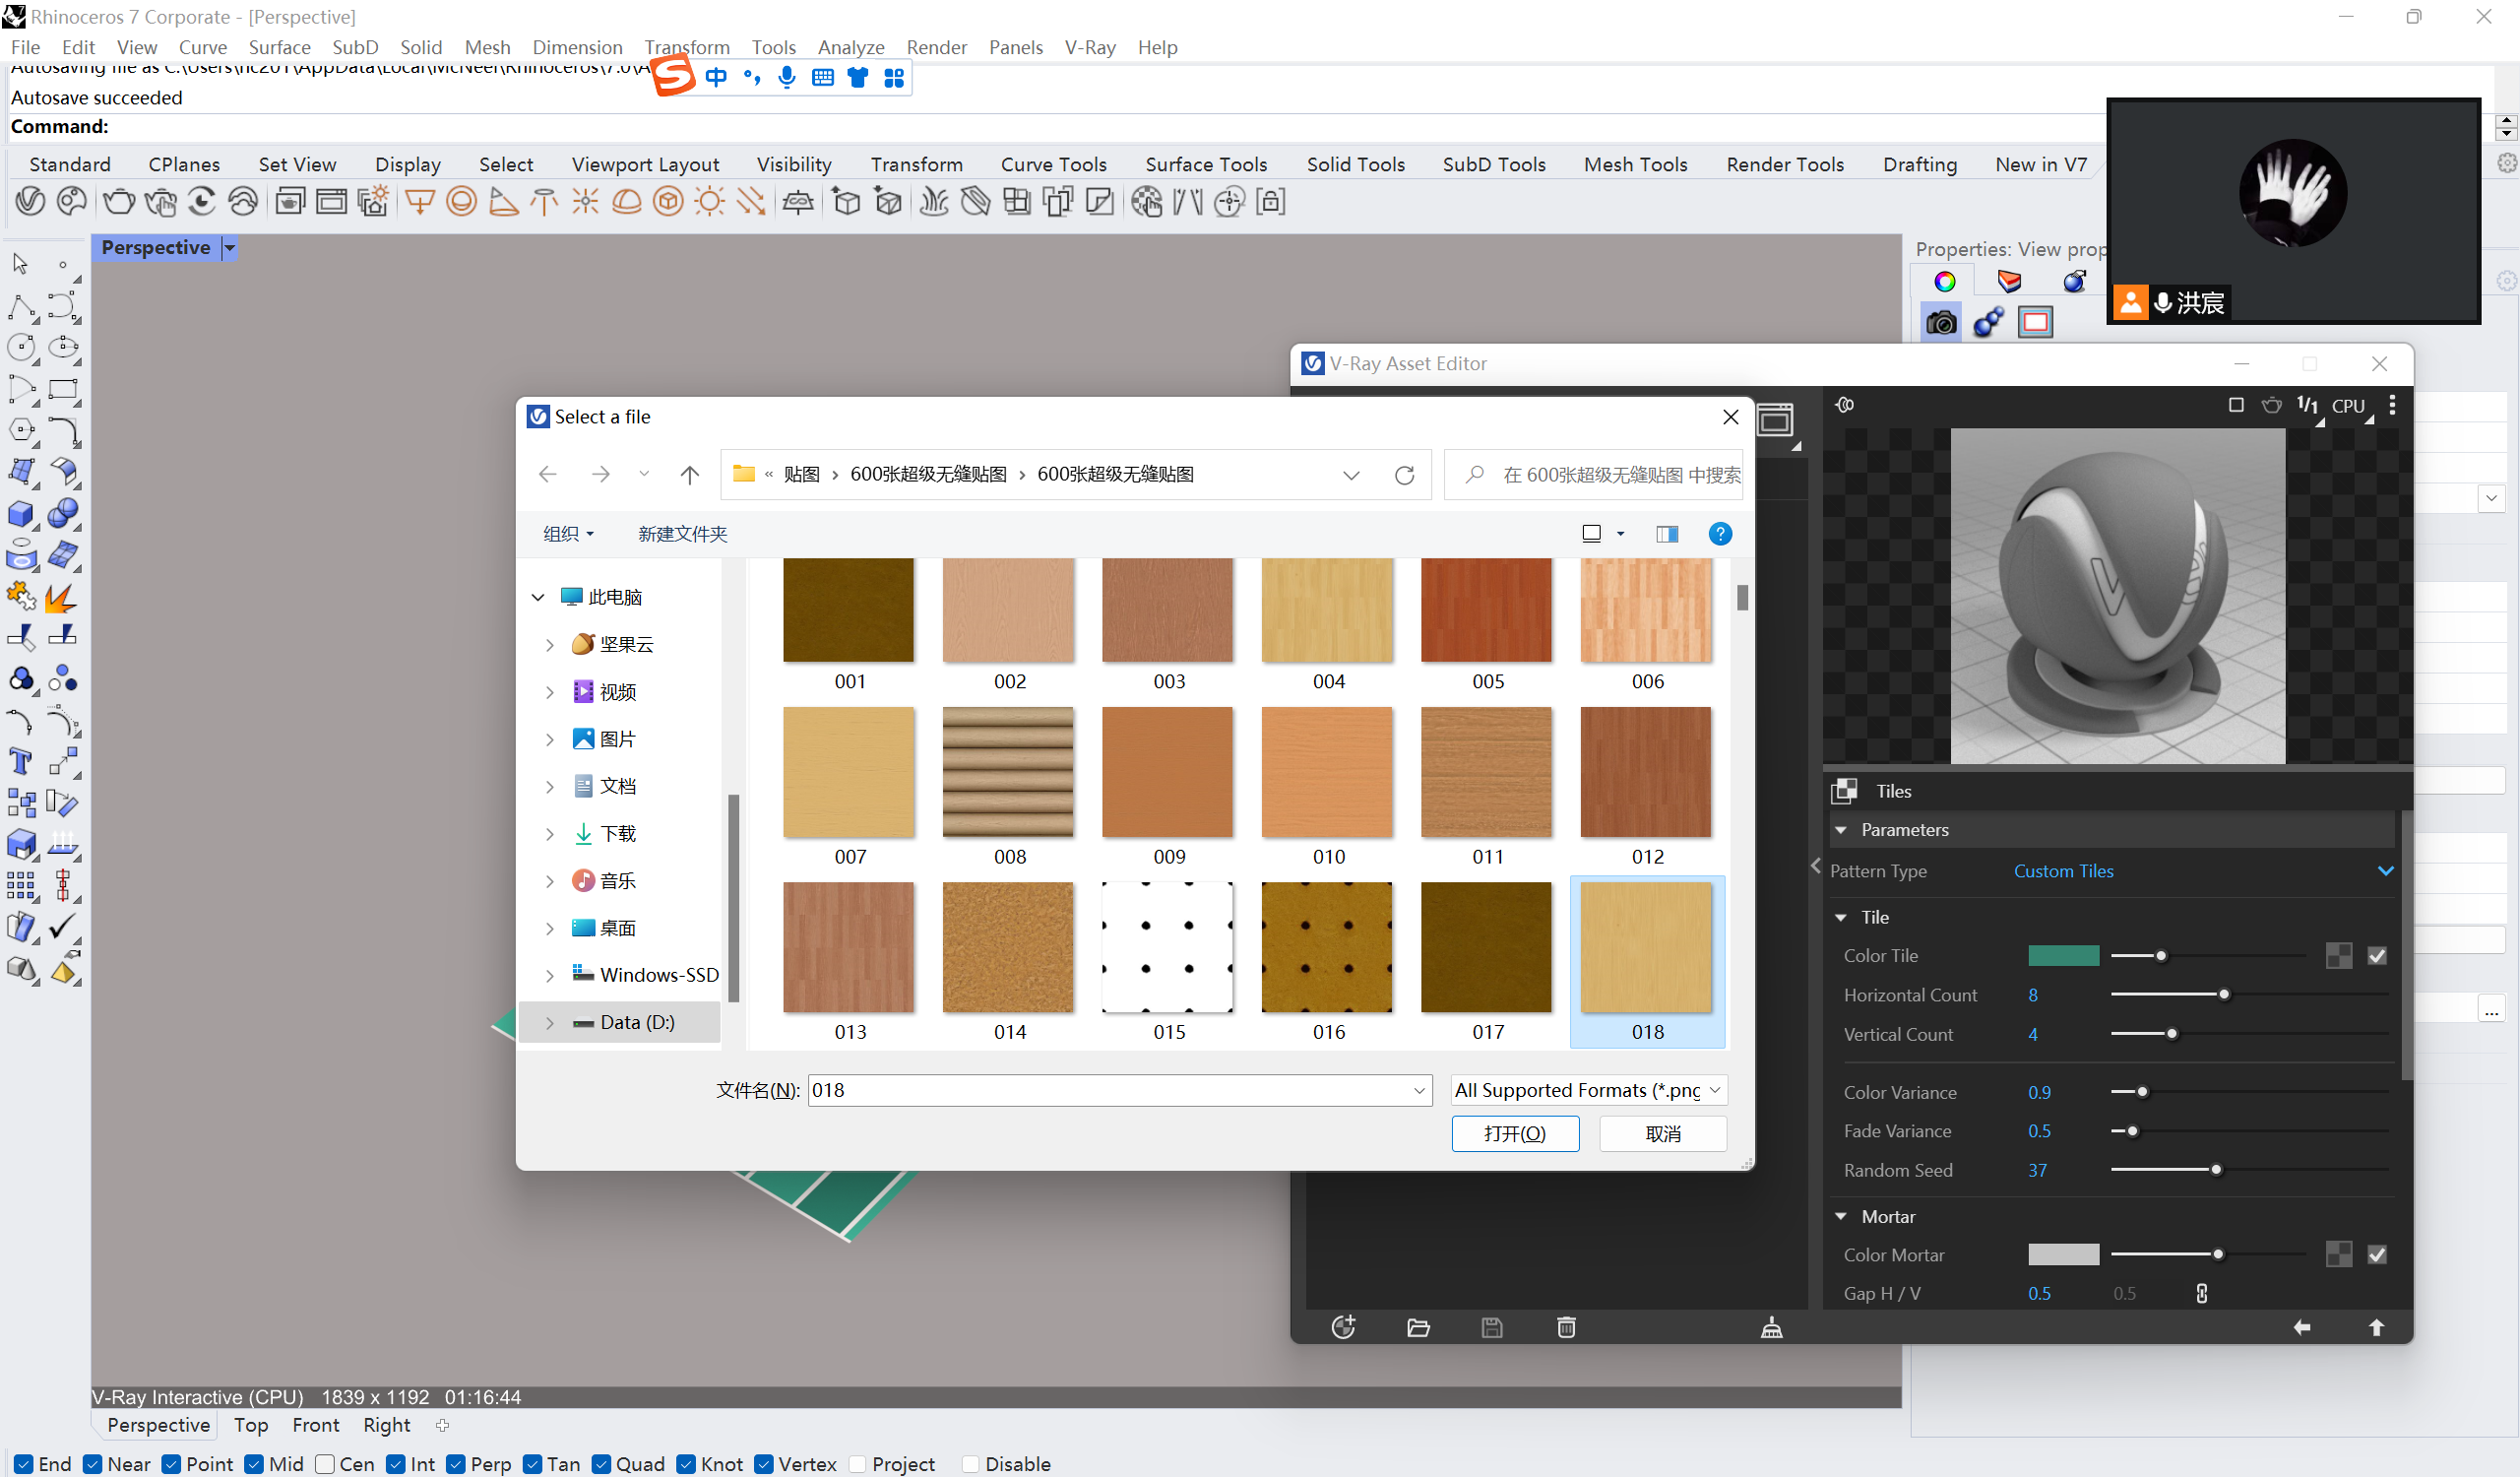Click the delete trash icon in Asset Editor
2520x1477 pixels.
1566,1328
